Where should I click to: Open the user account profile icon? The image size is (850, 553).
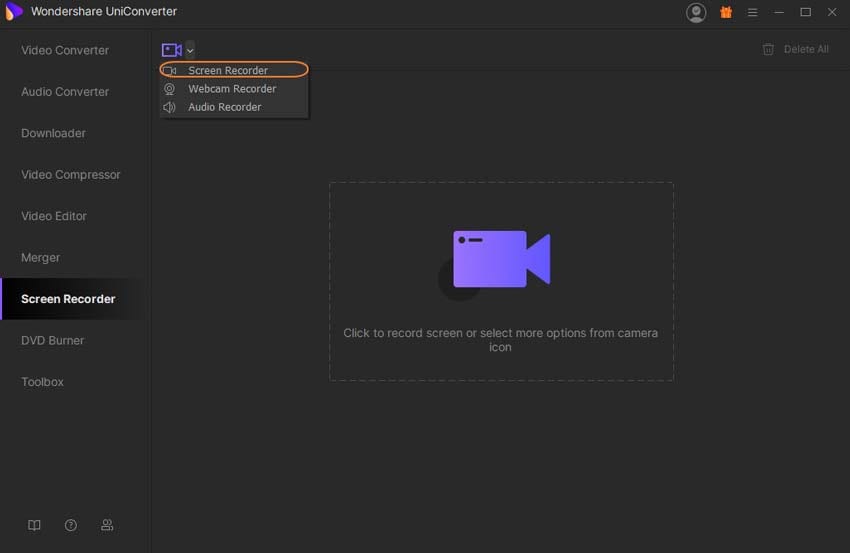click(696, 12)
